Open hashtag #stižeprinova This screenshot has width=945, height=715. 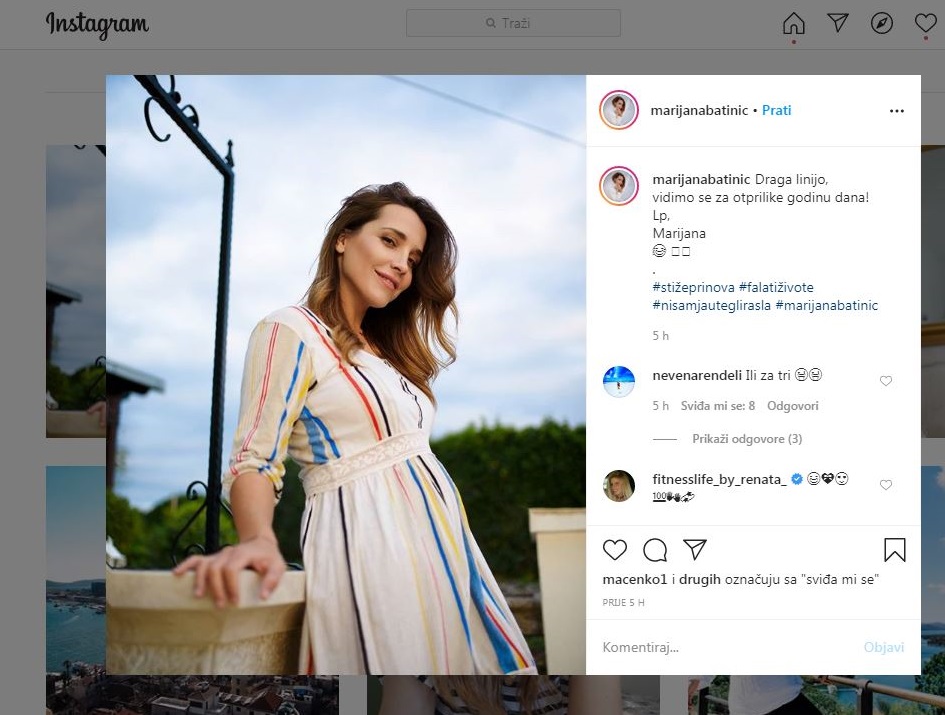pyautogui.click(x=693, y=288)
